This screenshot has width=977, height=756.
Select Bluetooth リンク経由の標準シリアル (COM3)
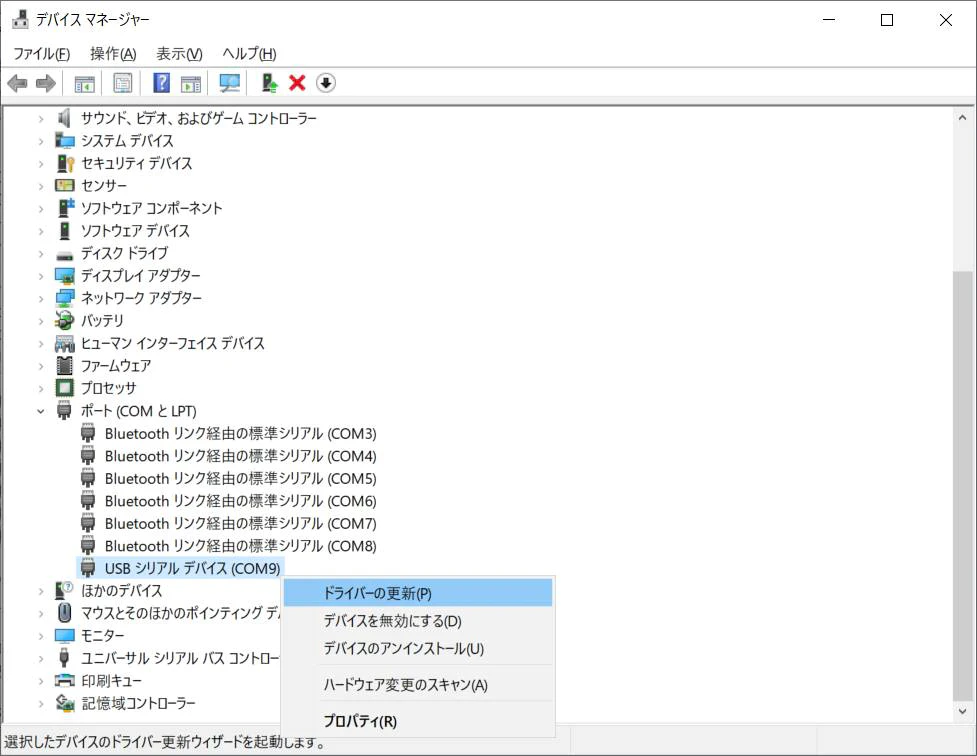(241, 433)
